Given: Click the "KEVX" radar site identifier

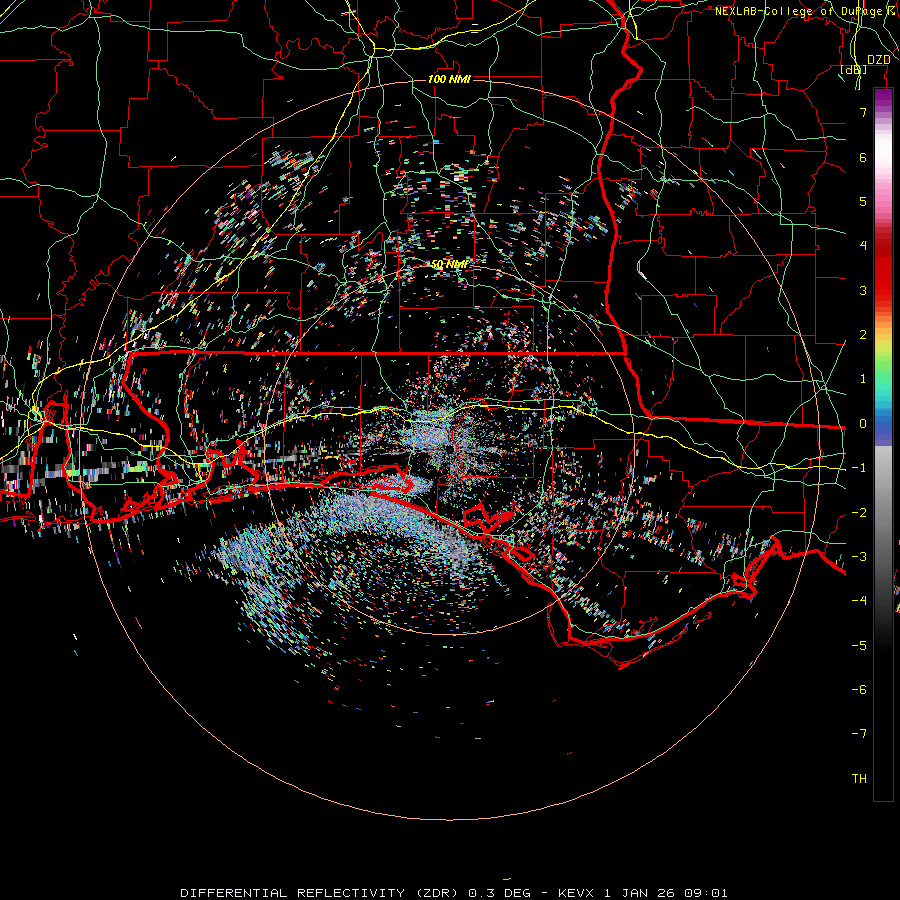Looking at the screenshot, I should click(x=577, y=893).
